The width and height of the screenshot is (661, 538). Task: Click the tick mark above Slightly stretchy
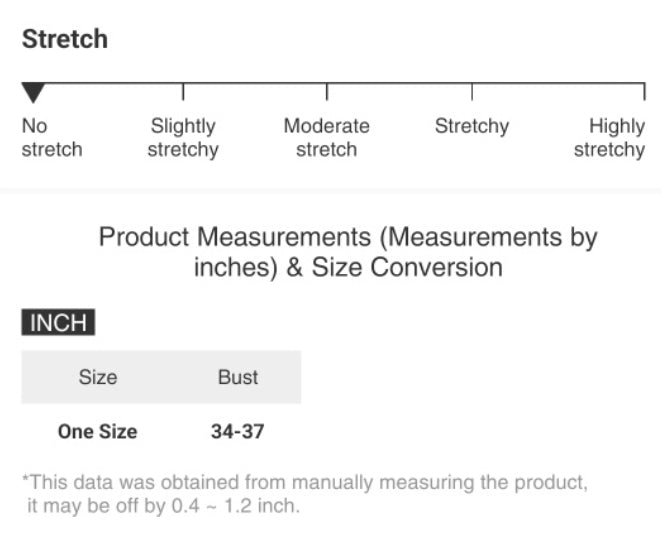183,92
